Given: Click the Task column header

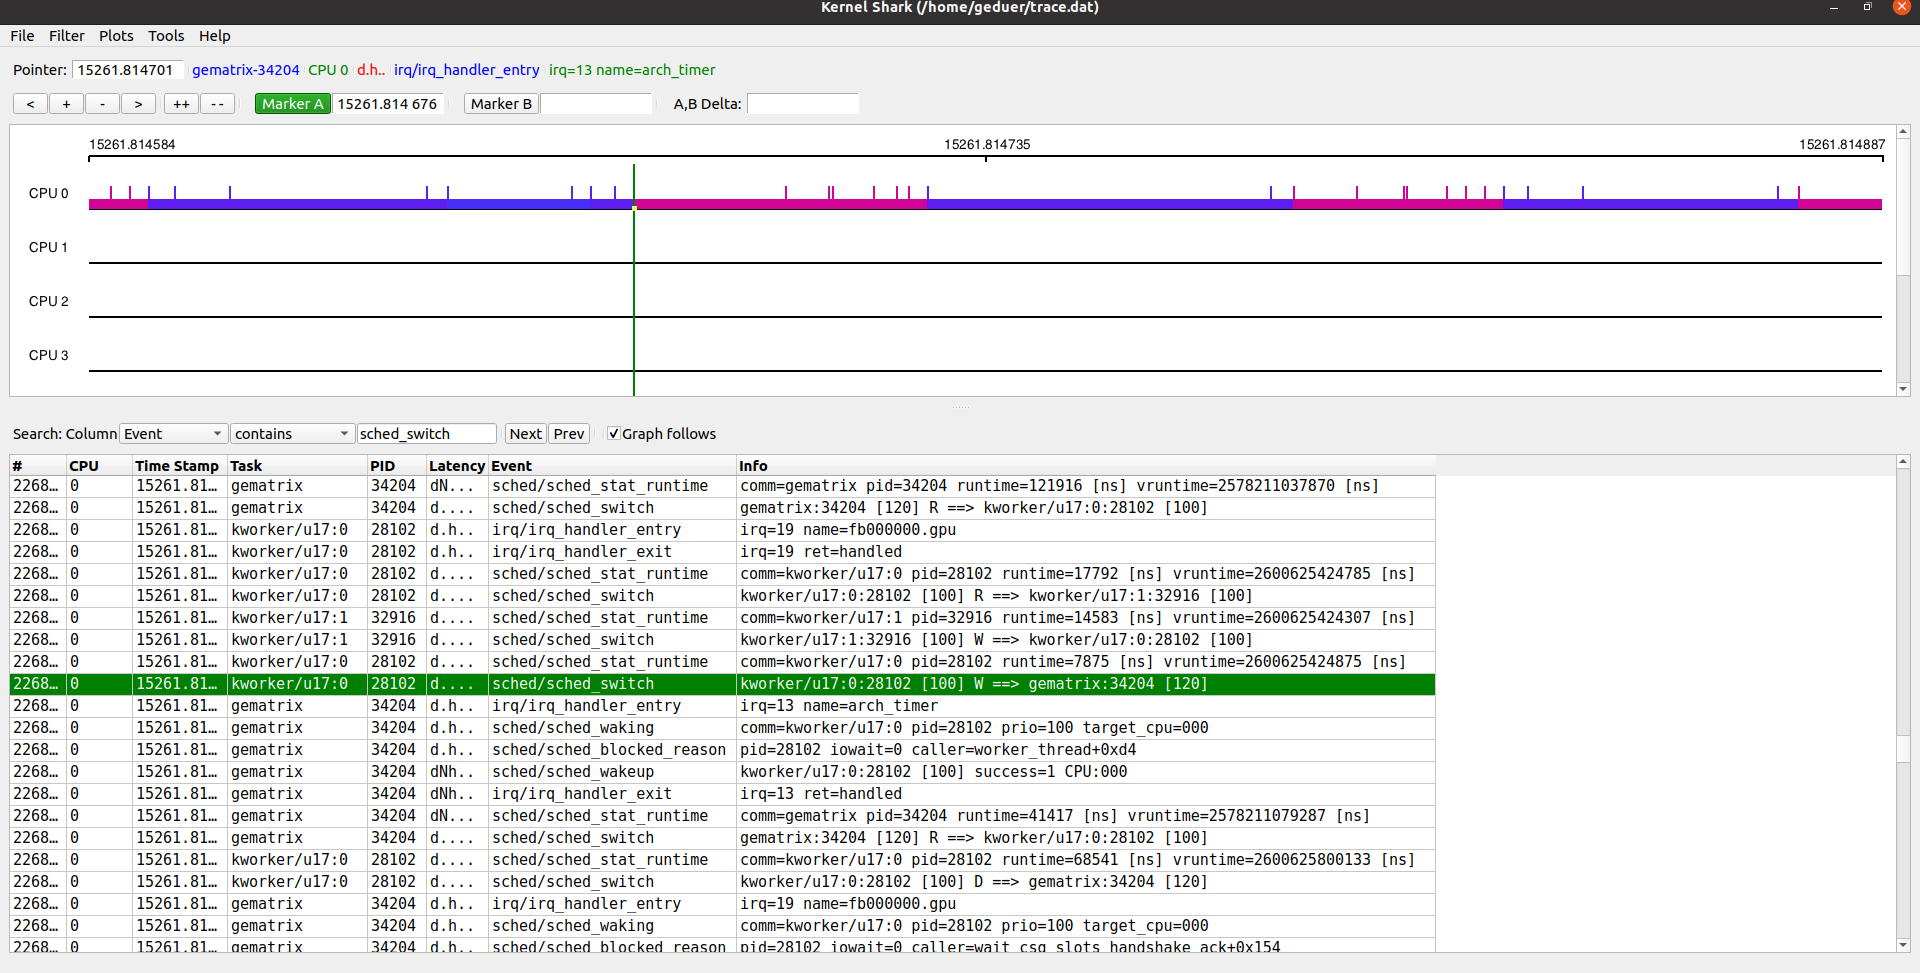Looking at the screenshot, I should click(x=297, y=466).
